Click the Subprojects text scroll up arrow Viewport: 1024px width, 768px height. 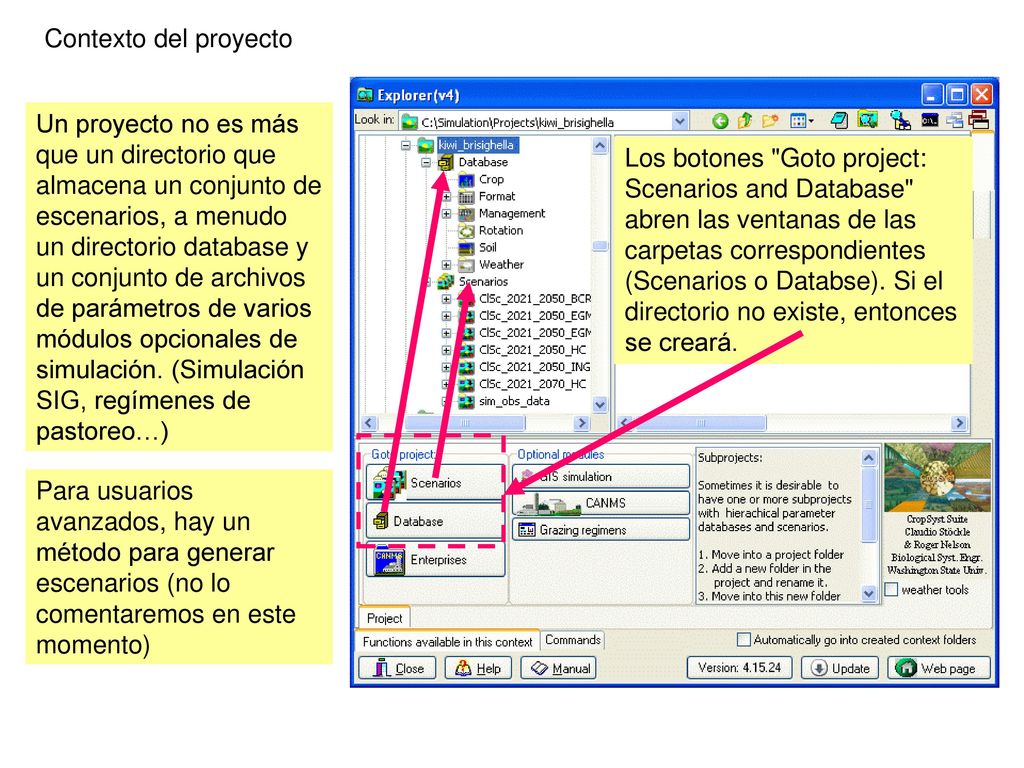[869, 458]
